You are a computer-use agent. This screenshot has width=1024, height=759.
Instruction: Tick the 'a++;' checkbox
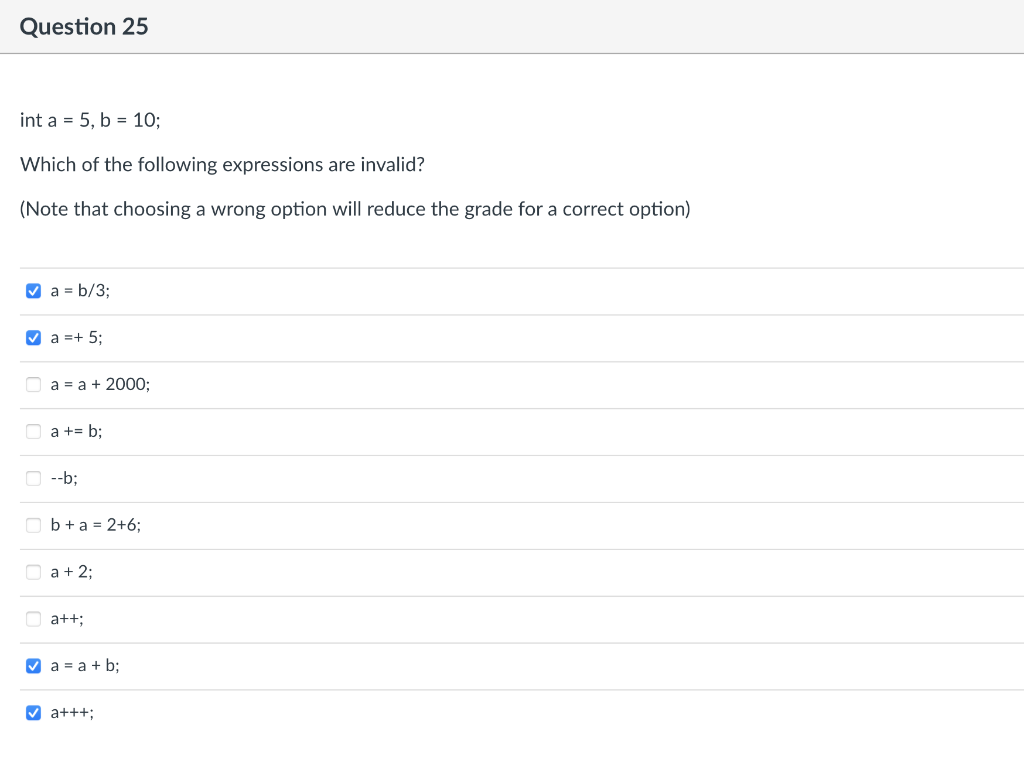pos(34,619)
